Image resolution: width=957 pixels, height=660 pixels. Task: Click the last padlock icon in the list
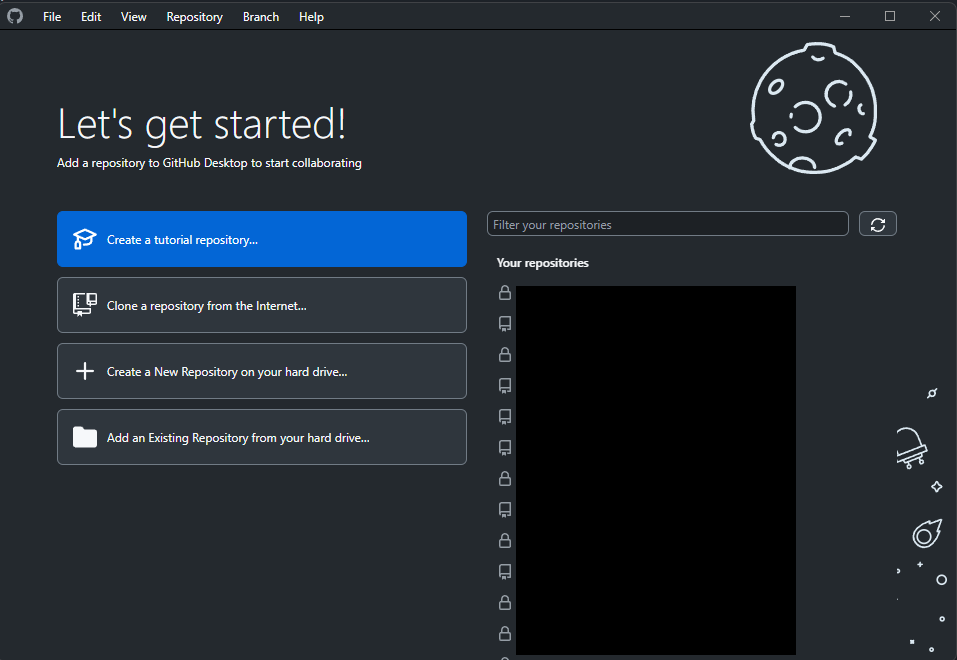(504, 633)
